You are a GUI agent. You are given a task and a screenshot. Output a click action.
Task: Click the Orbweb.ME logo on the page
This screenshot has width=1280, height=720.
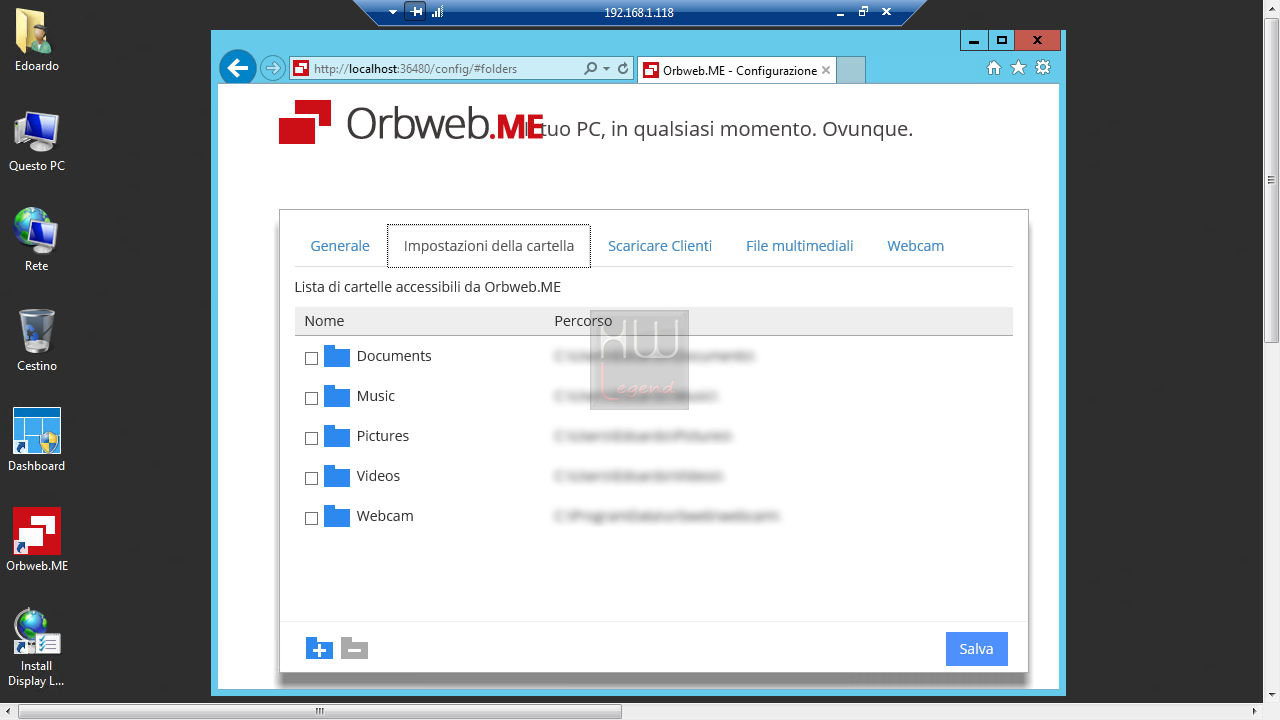[x=411, y=122]
